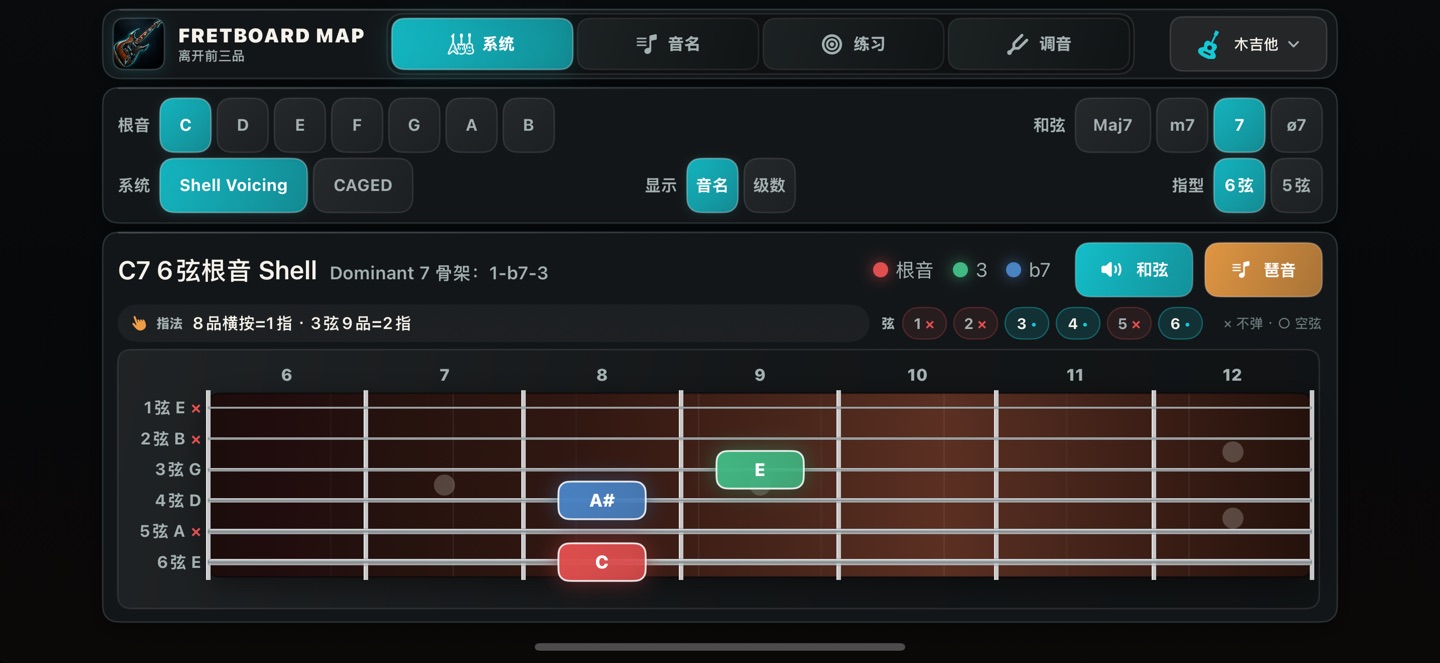1440x663 pixels.
Task: Select root note B
Action: point(528,125)
